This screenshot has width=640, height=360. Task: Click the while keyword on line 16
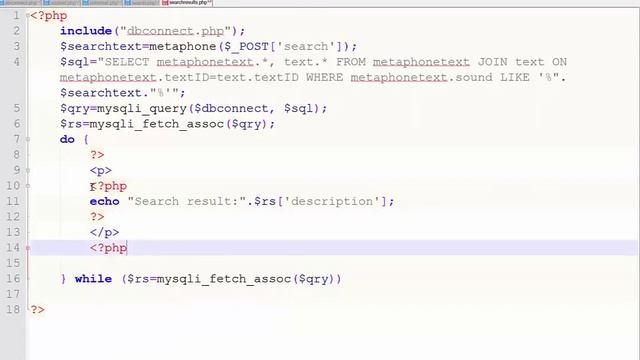pos(93,279)
